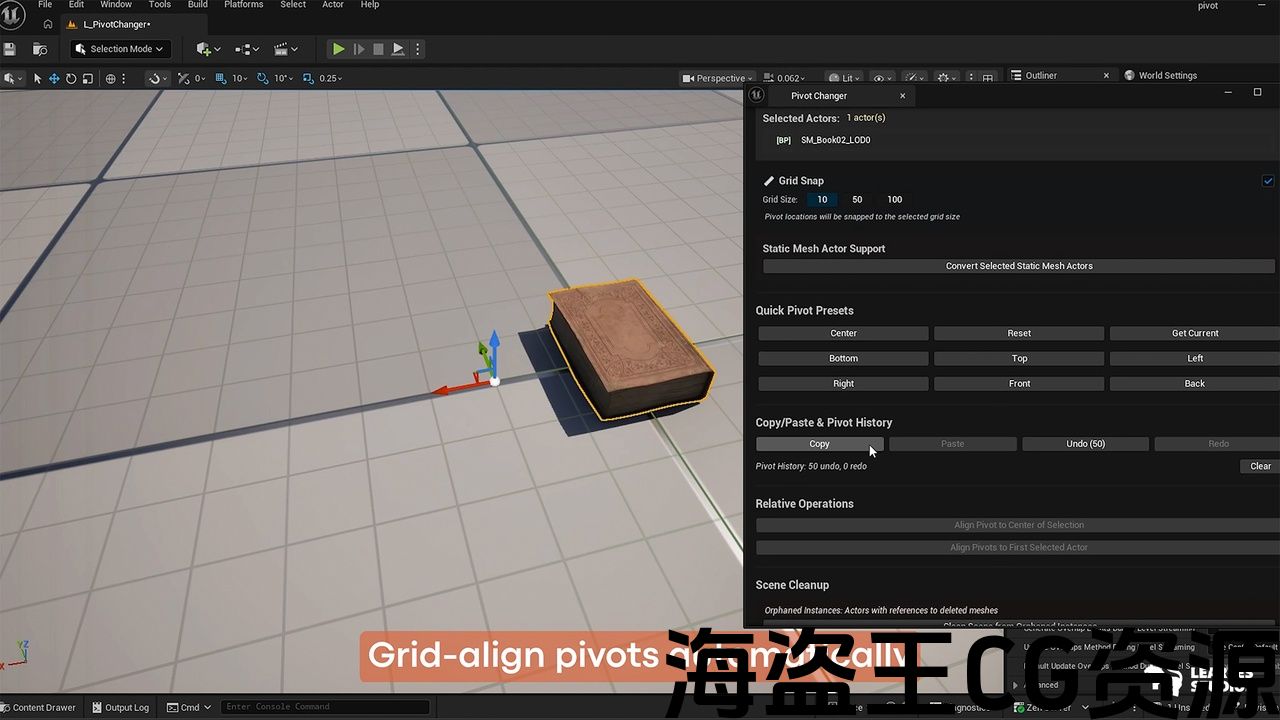
Task: Open the Selection Mode dropdown
Action: click(120, 49)
